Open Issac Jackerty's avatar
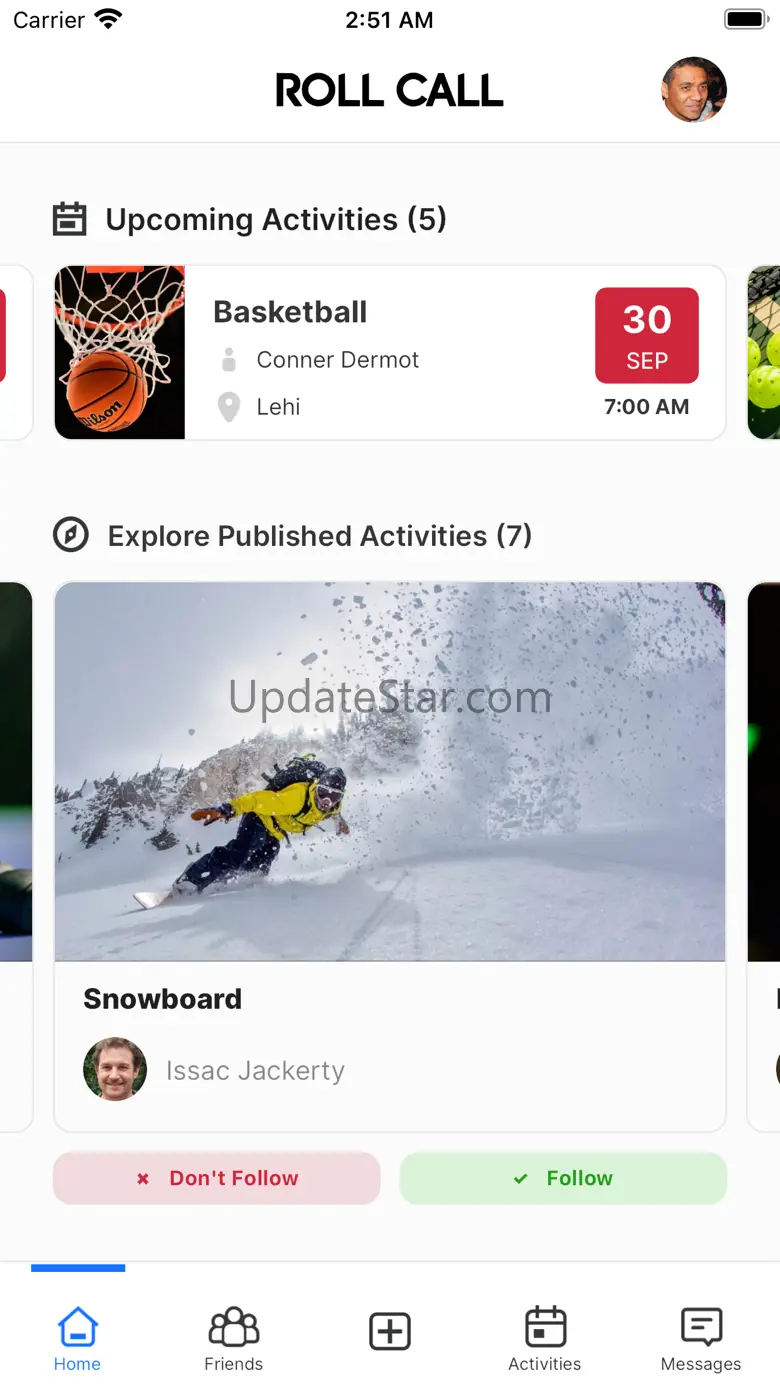The image size is (780, 1387). (115, 1069)
